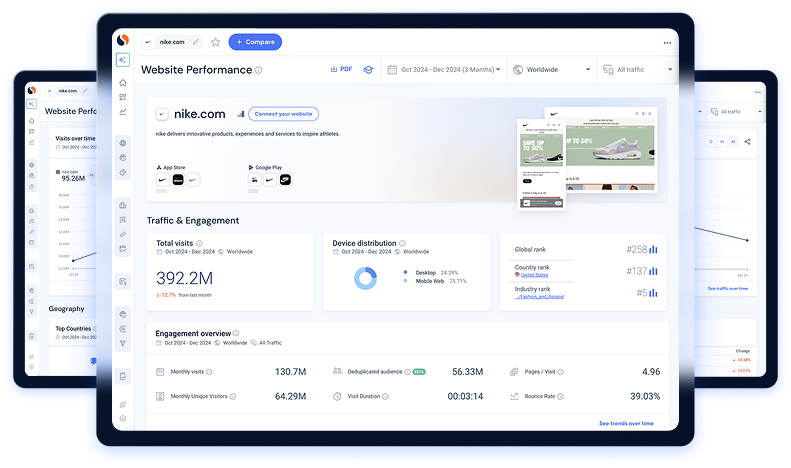
Task: Click the signal bars icon next to nike.com heading
Action: 241,114
